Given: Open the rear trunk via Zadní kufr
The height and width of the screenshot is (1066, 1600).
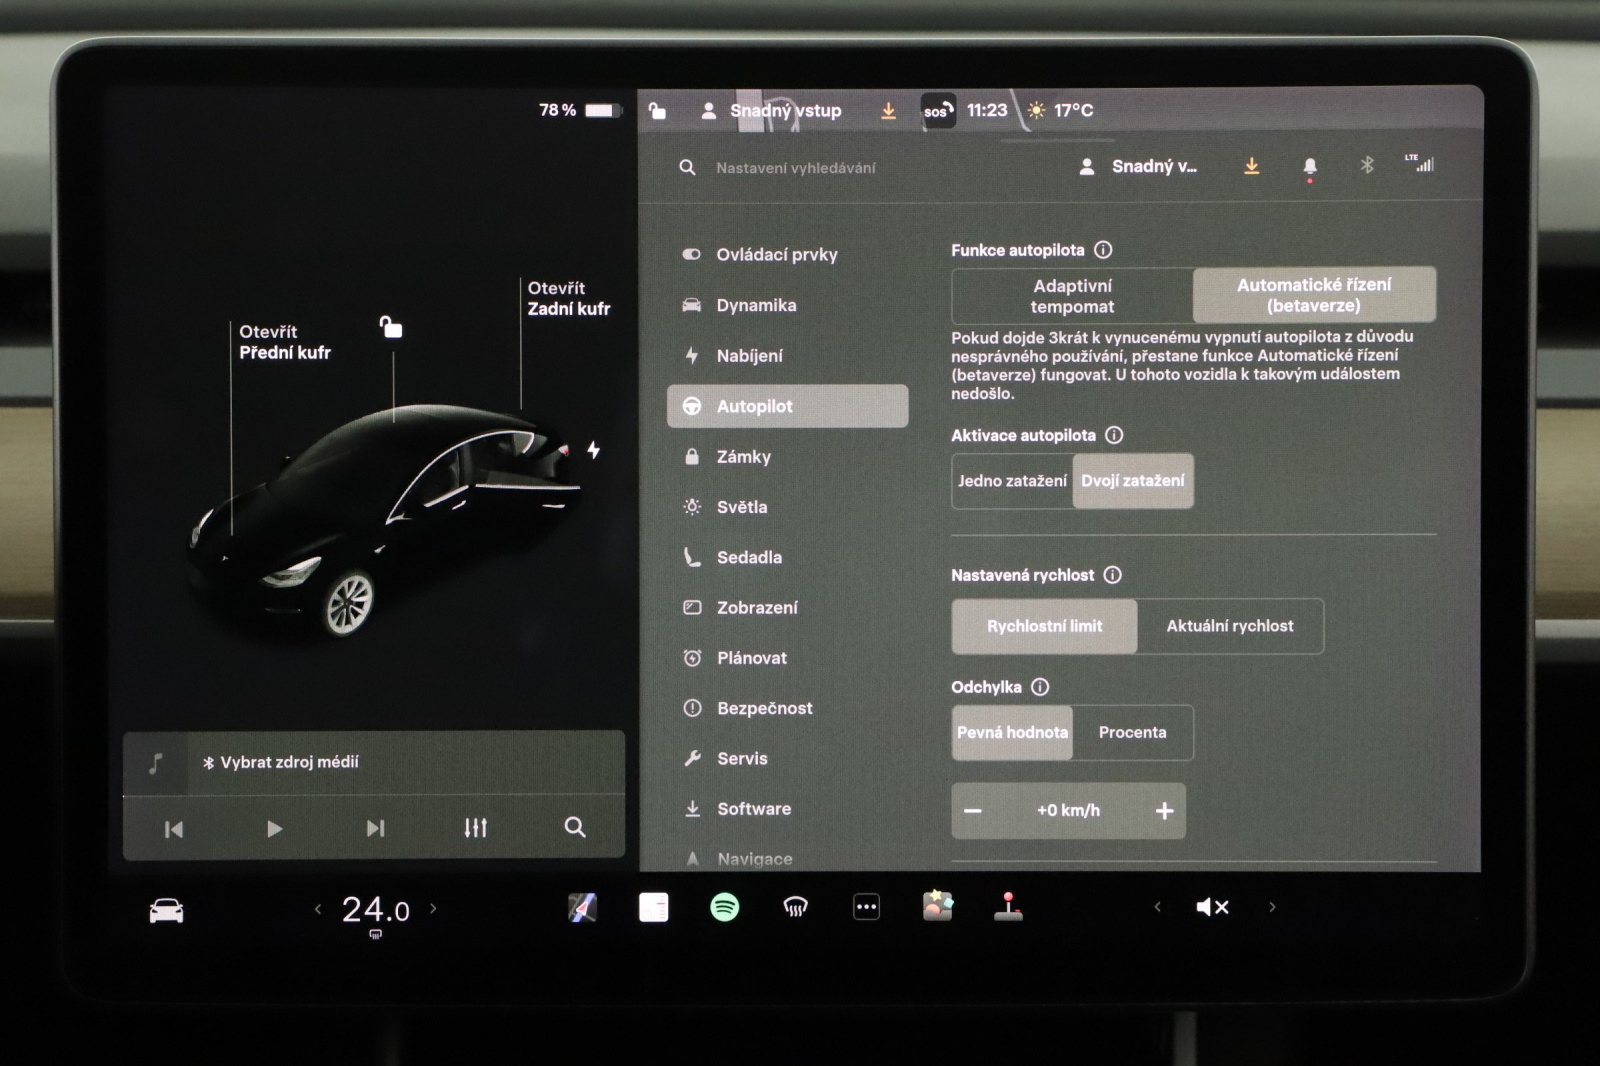Looking at the screenshot, I should (x=568, y=299).
